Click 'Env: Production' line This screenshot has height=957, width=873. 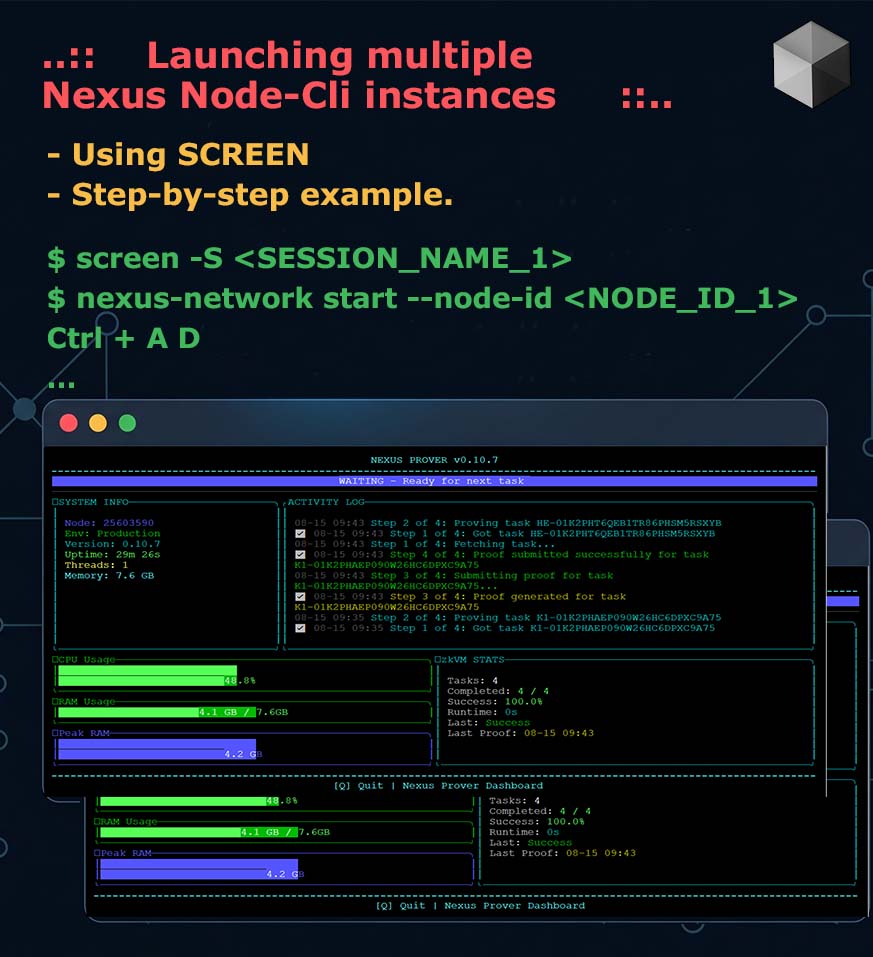(x=112, y=533)
